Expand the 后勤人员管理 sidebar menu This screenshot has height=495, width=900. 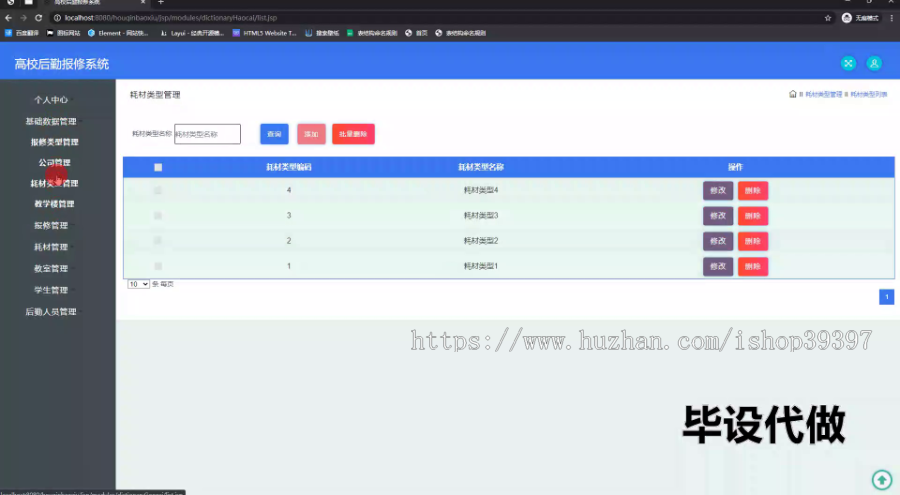pos(51,311)
